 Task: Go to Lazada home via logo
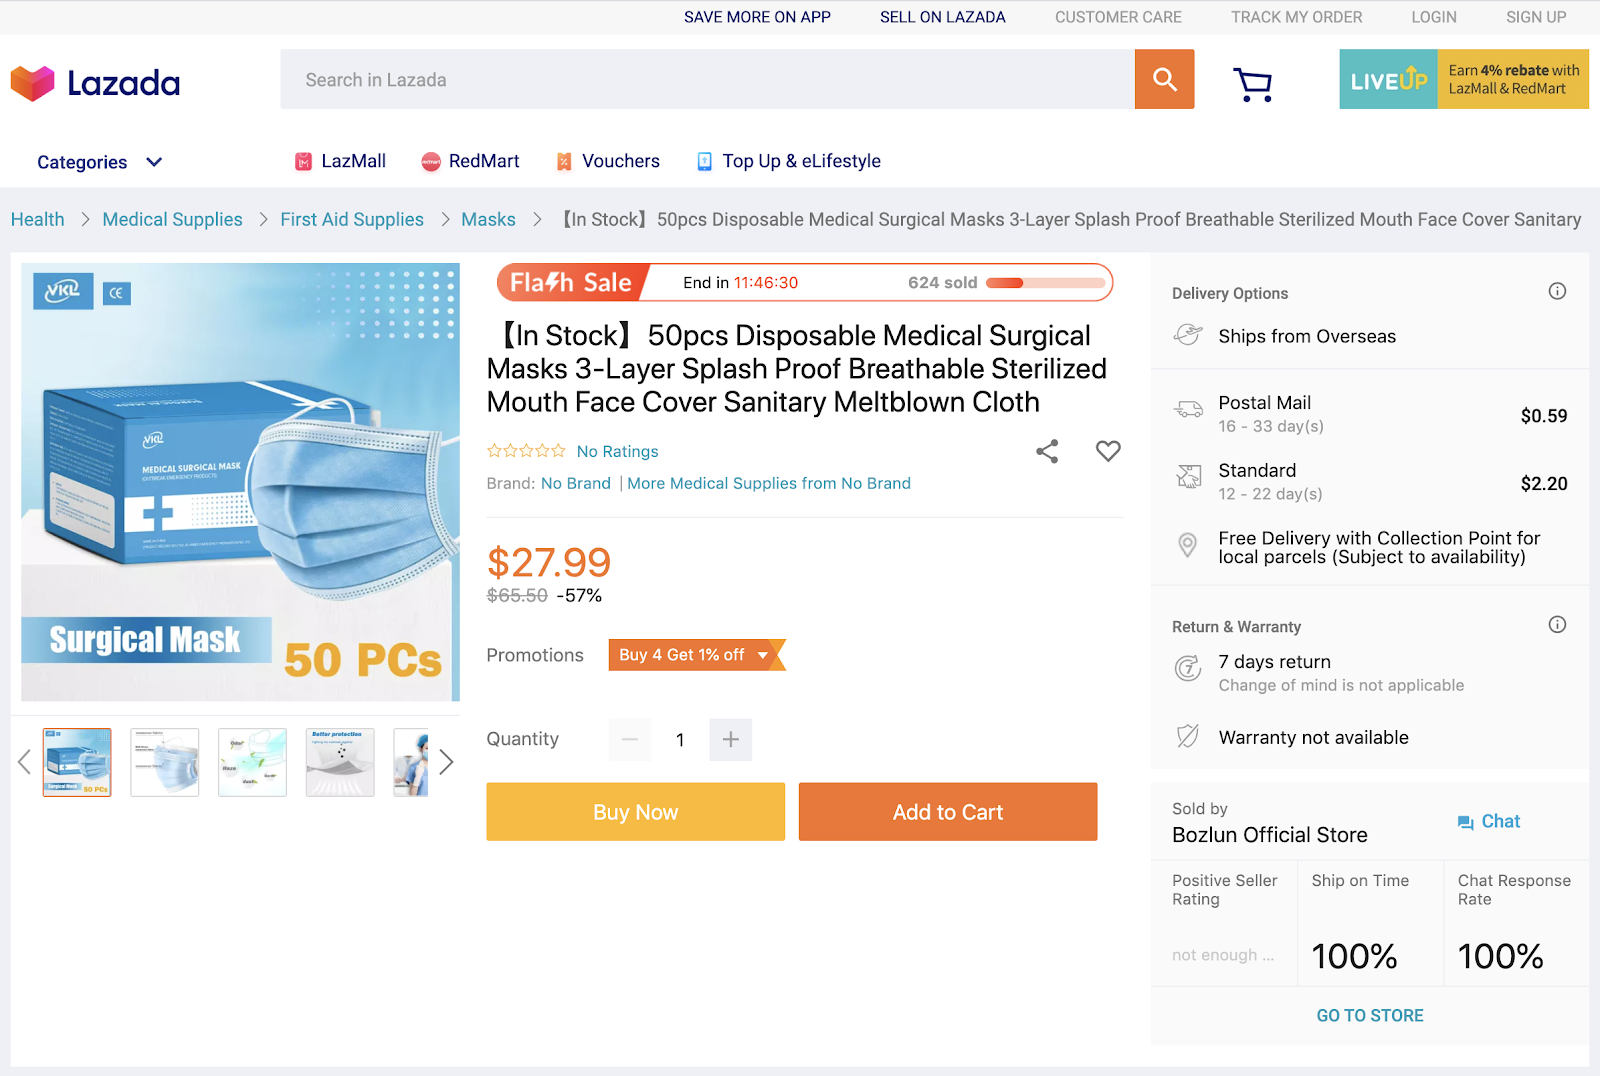click(95, 83)
